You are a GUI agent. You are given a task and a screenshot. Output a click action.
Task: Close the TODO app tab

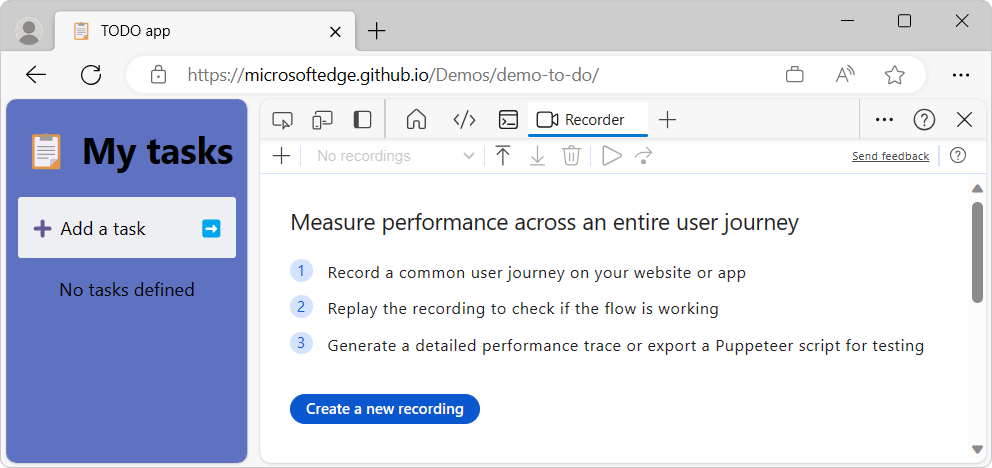point(335,32)
